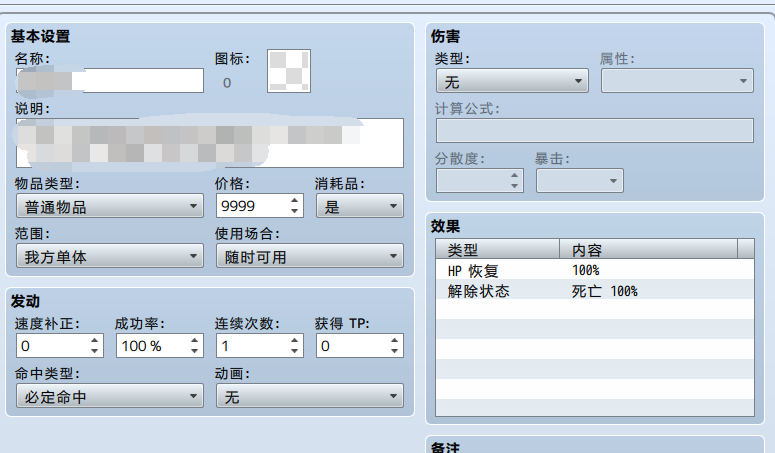The width and height of the screenshot is (775, 453).
Task: Open the 使用场合 dropdown showing 随时可用
Action: (309, 256)
